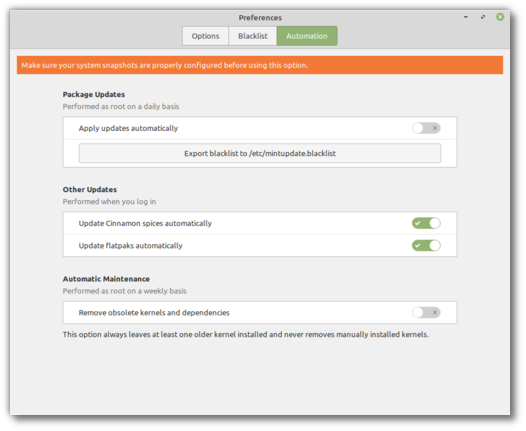This screenshot has width=526, height=431.
Task: Enable Apply updates automatically switch
Action: point(426,128)
